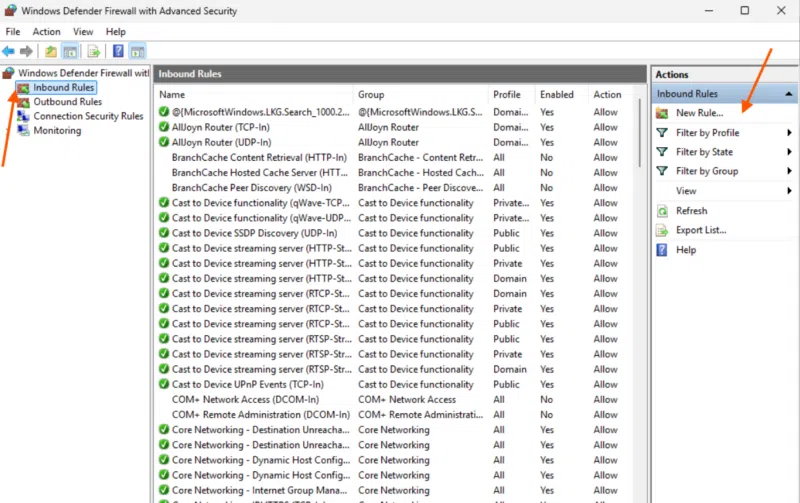800x503 pixels.
Task: Toggle the Show/Hide Action Pane toolbar icon
Action: click(138, 51)
